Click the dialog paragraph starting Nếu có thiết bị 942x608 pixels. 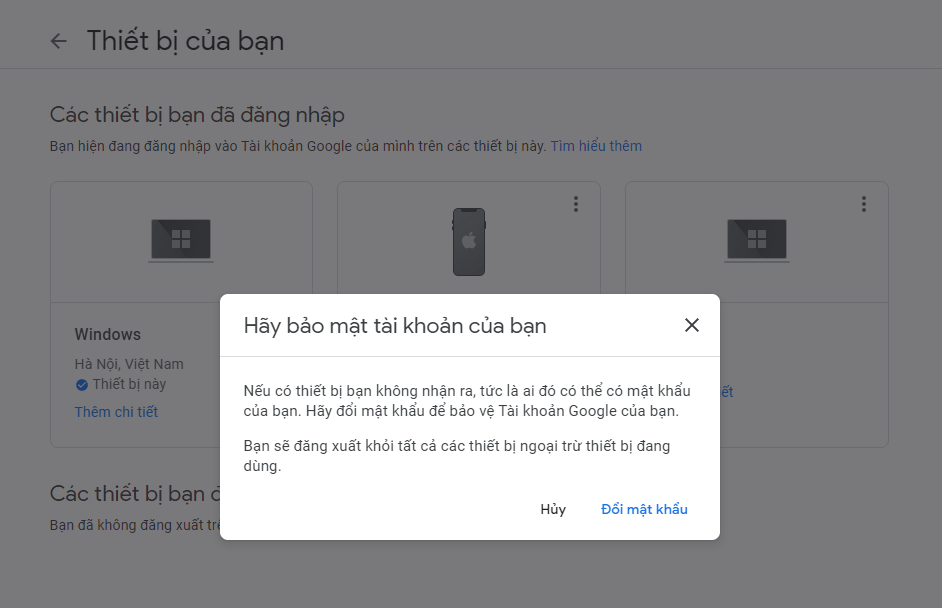point(467,401)
